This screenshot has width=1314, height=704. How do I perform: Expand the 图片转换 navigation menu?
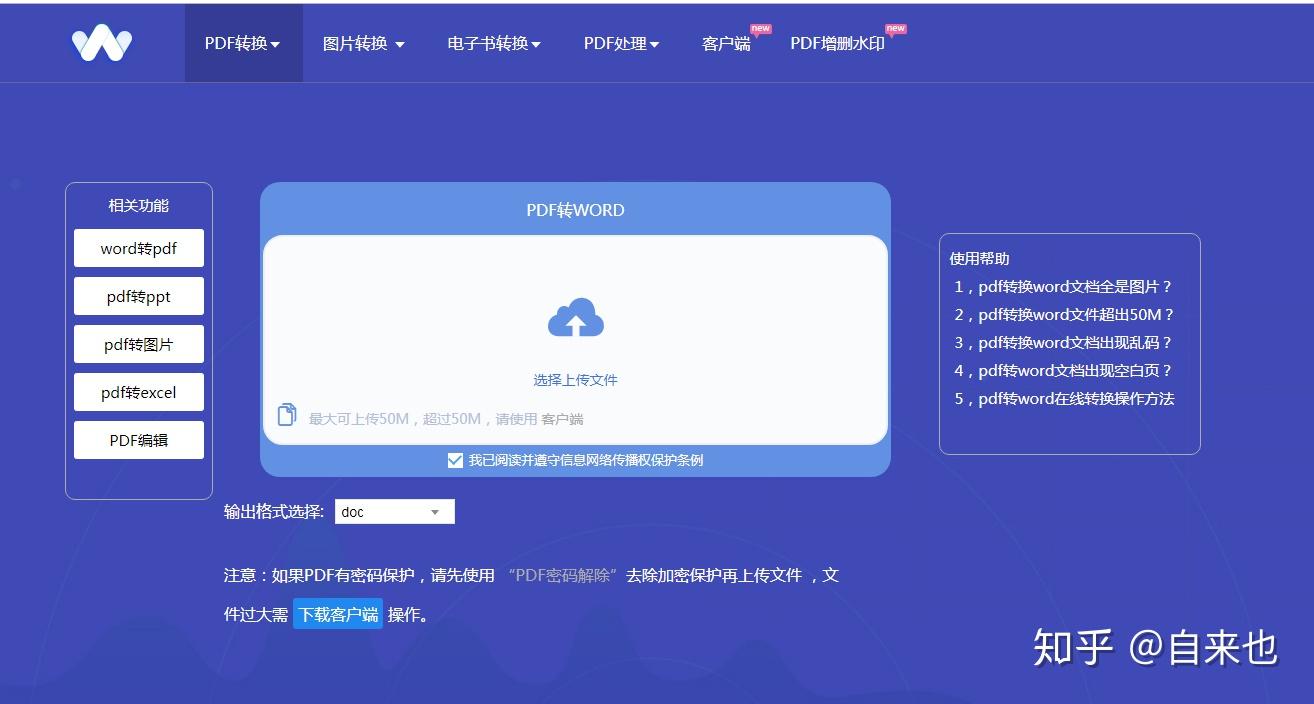[364, 43]
